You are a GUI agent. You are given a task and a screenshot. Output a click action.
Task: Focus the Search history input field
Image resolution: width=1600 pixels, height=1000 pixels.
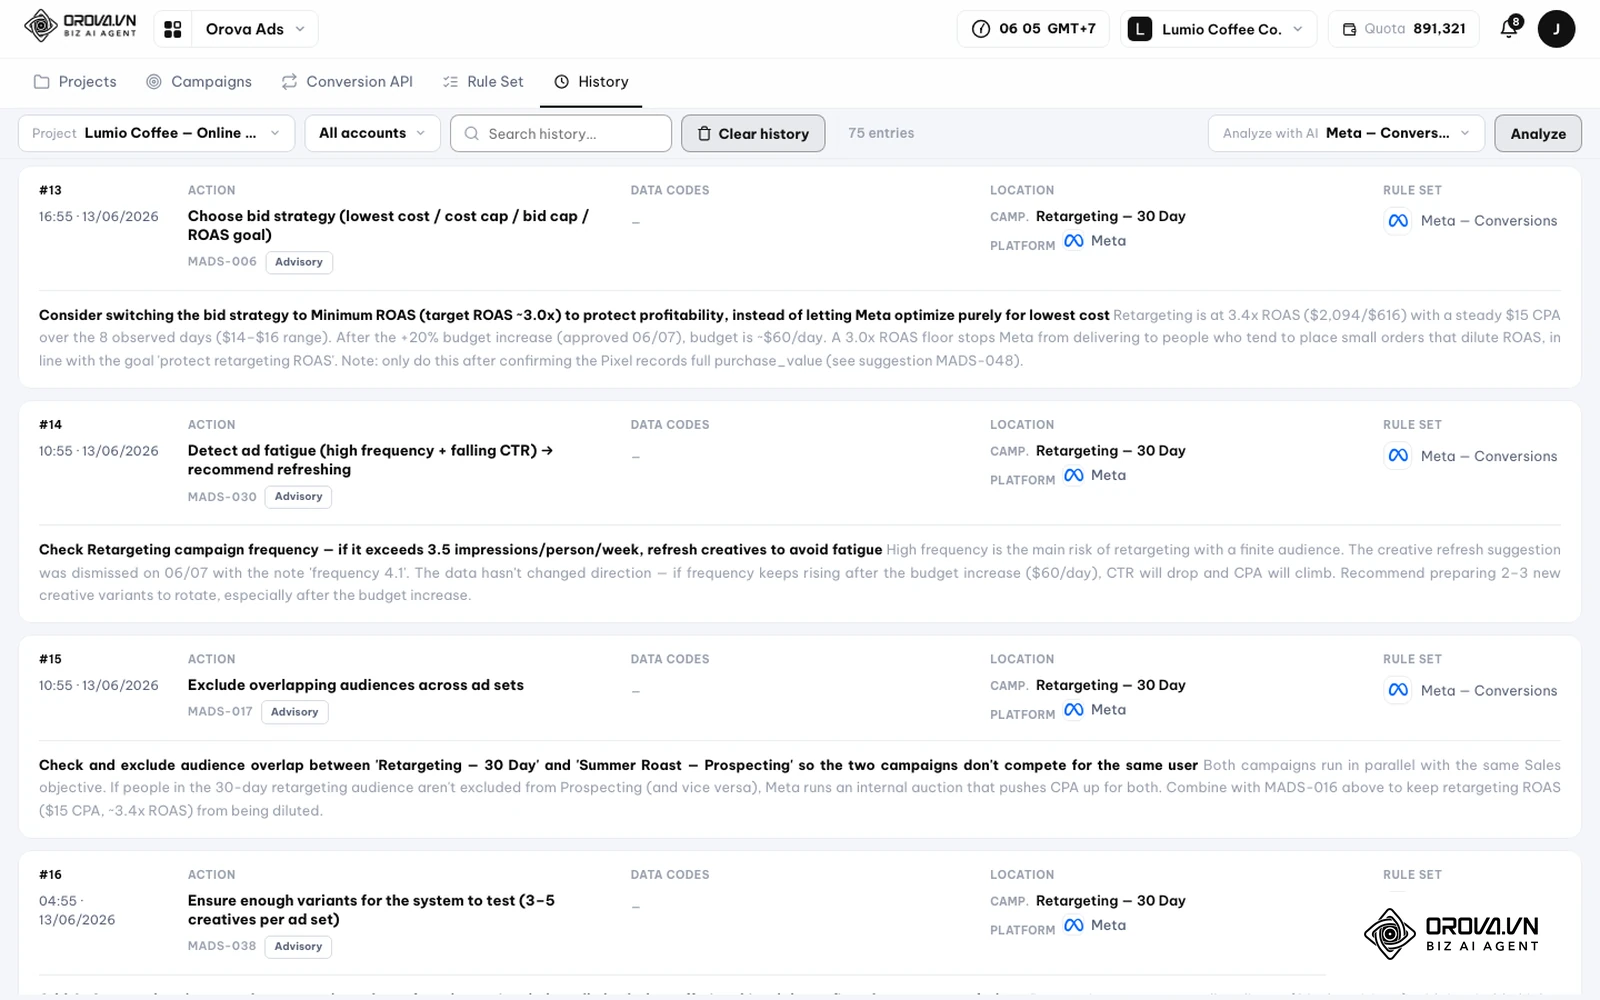[561, 133]
